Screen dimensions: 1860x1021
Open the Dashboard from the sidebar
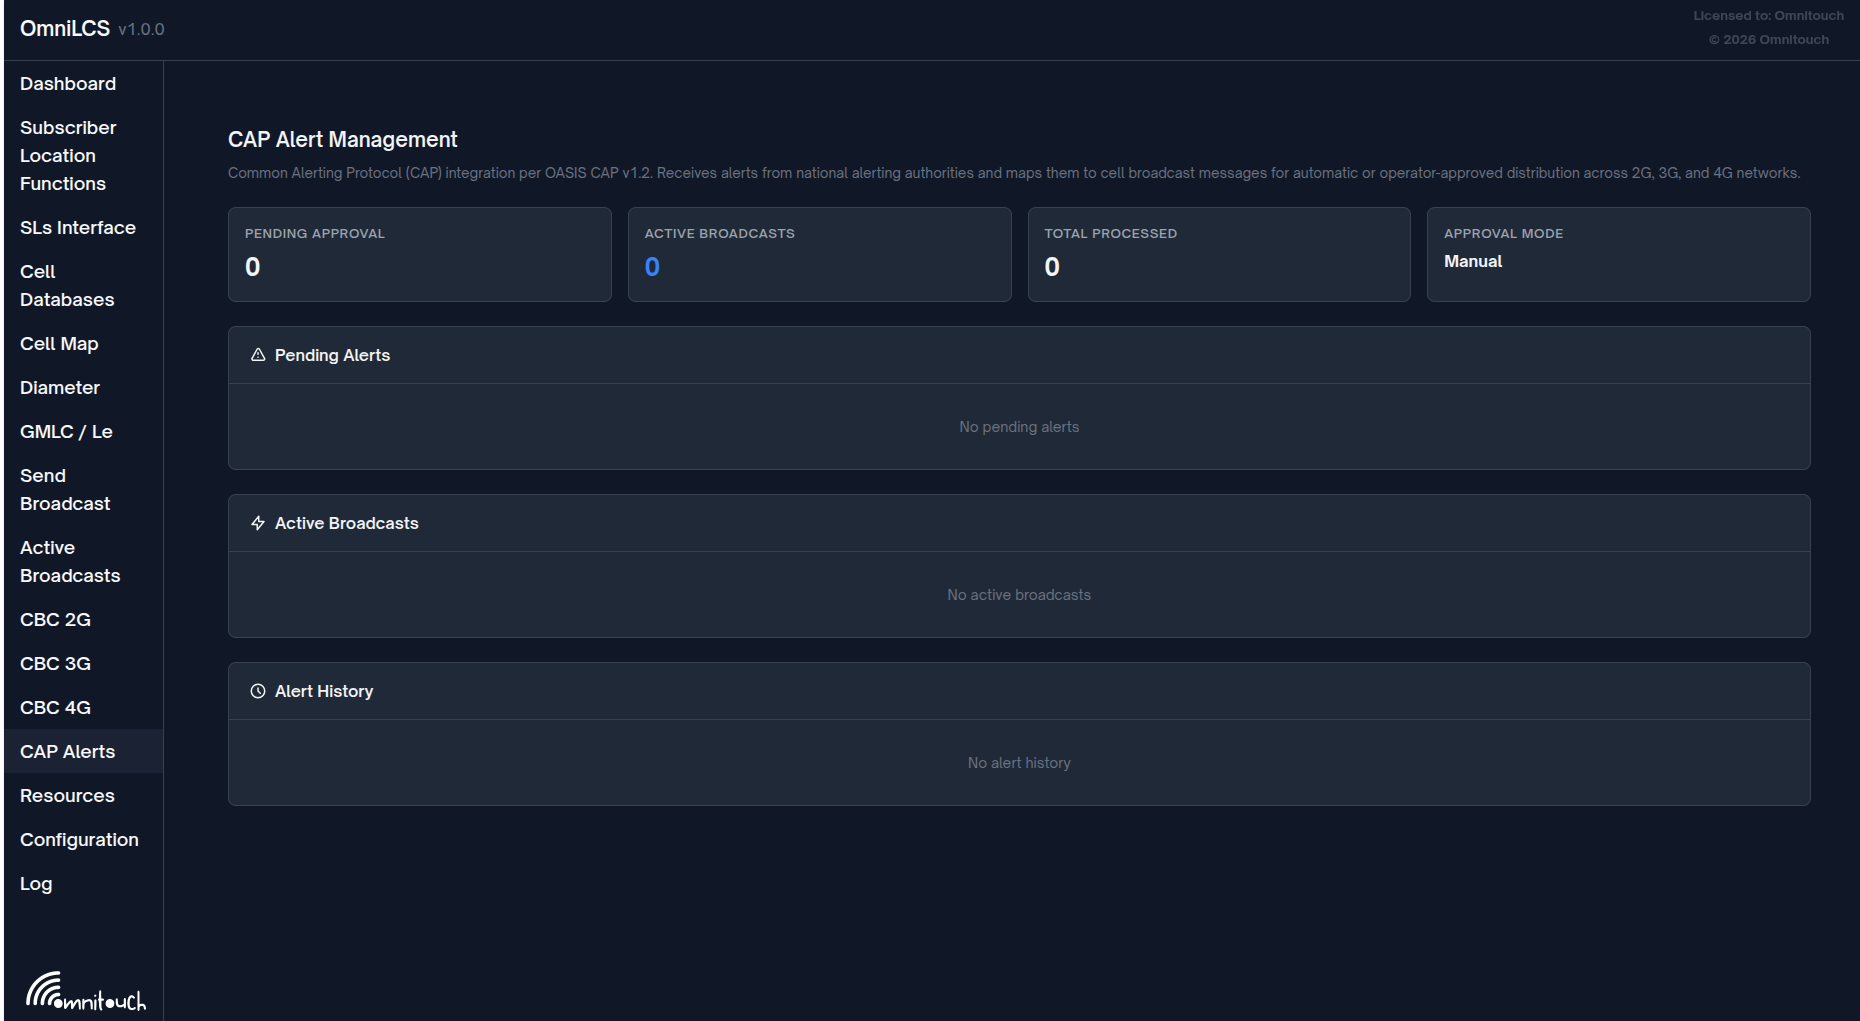tap(67, 83)
